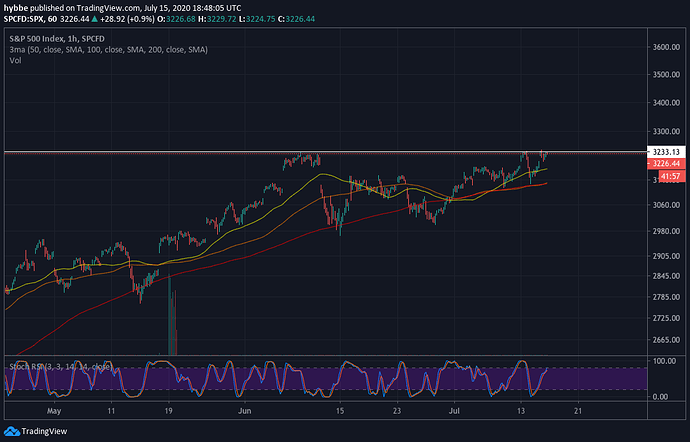Click the TradingView cloud logo icon
Viewport: 690px width, 442px height.
click(x=11, y=431)
